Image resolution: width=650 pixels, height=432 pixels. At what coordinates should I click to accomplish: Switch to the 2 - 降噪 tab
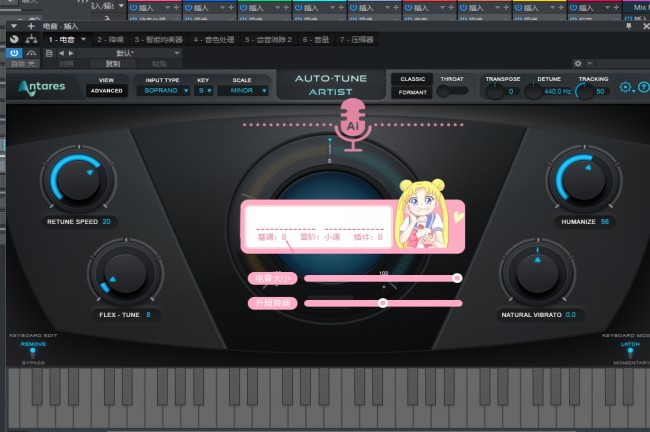click(110, 39)
